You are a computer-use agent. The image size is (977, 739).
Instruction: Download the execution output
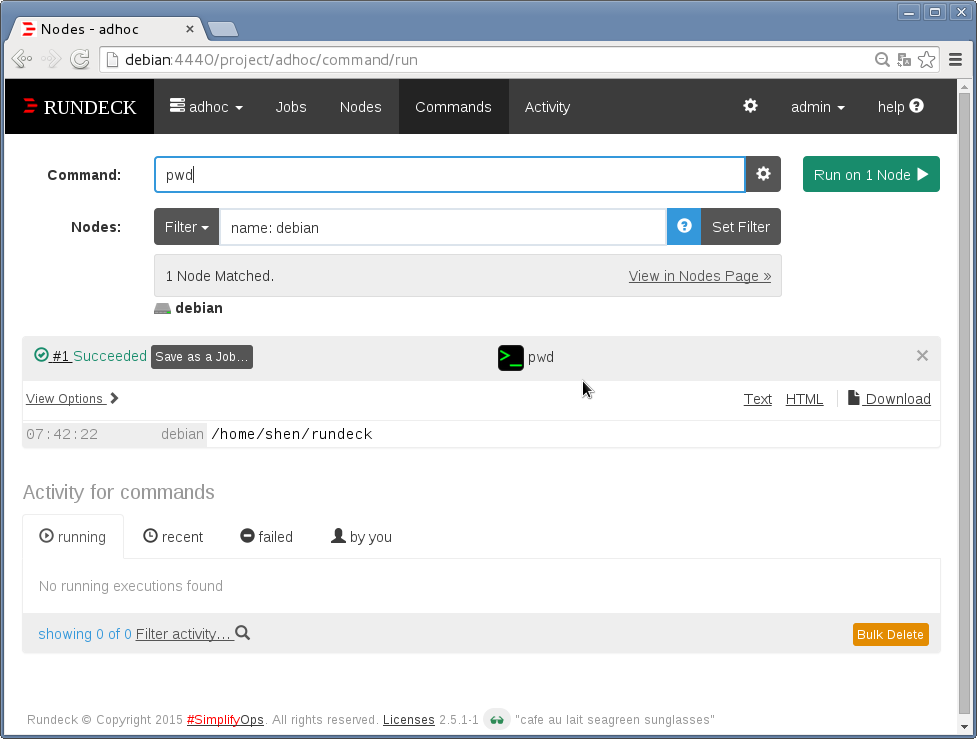(889, 399)
